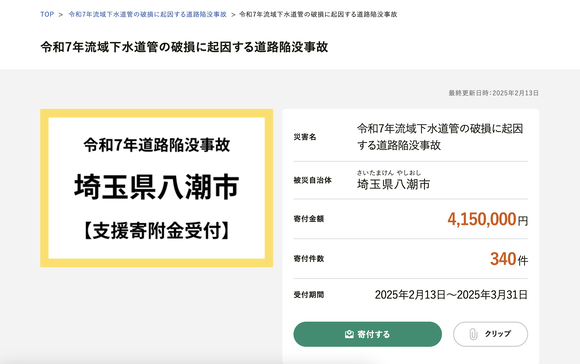
Task: Click the last breadcrumb item text
Action: point(318,14)
